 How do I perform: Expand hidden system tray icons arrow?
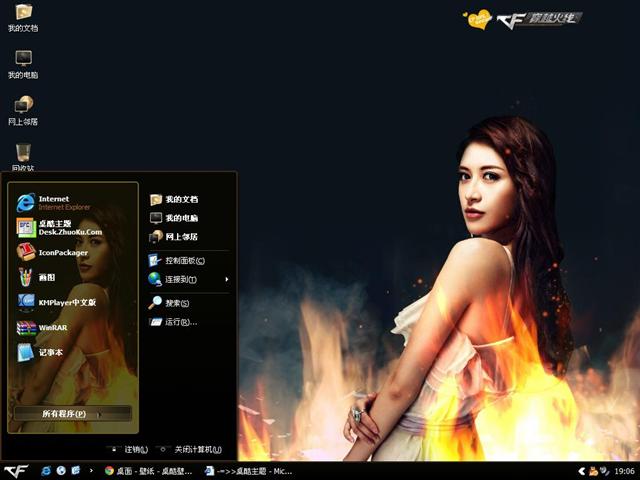[x=582, y=471]
